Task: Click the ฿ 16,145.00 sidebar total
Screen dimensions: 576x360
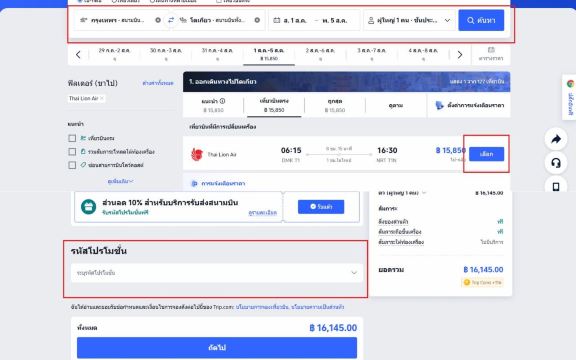Action: click(x=483, y=270)
